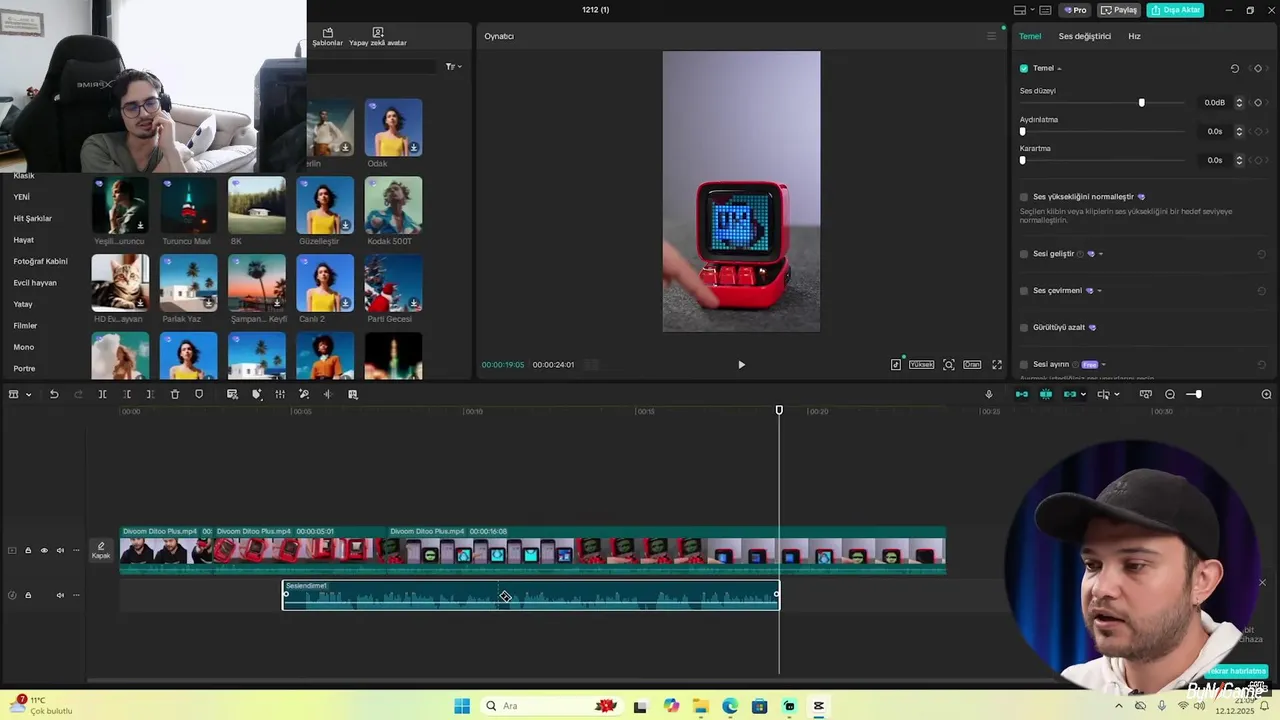Select the Kodak 500T filter thumbnail
This screenshot has width=1280, height=720.
[393, 205]
